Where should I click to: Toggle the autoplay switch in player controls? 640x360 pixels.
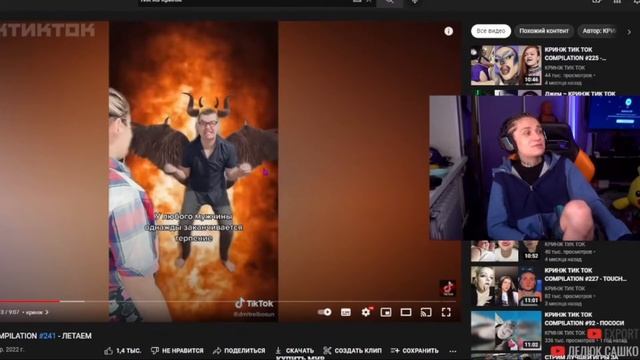[x=325, y=312]
